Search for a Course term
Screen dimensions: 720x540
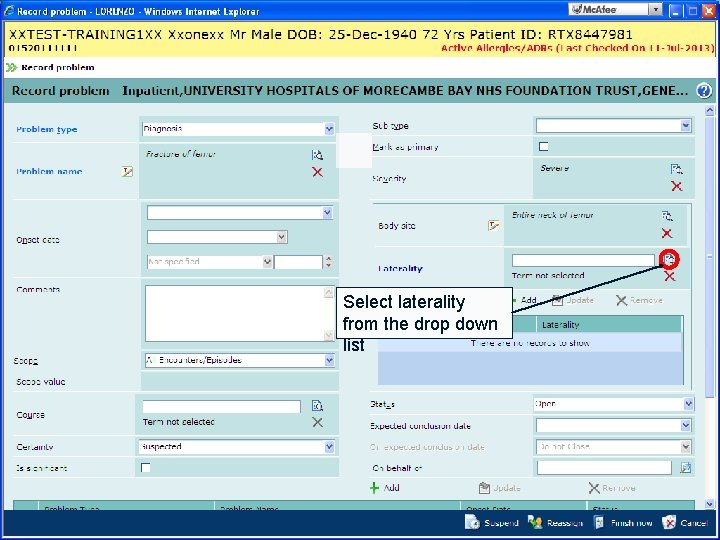317,406
